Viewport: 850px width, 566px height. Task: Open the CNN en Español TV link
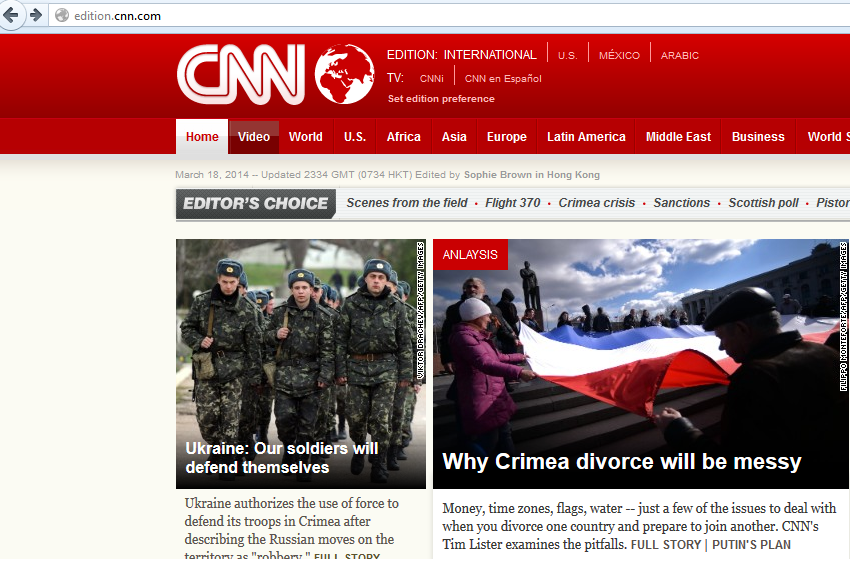coord(503,79)
